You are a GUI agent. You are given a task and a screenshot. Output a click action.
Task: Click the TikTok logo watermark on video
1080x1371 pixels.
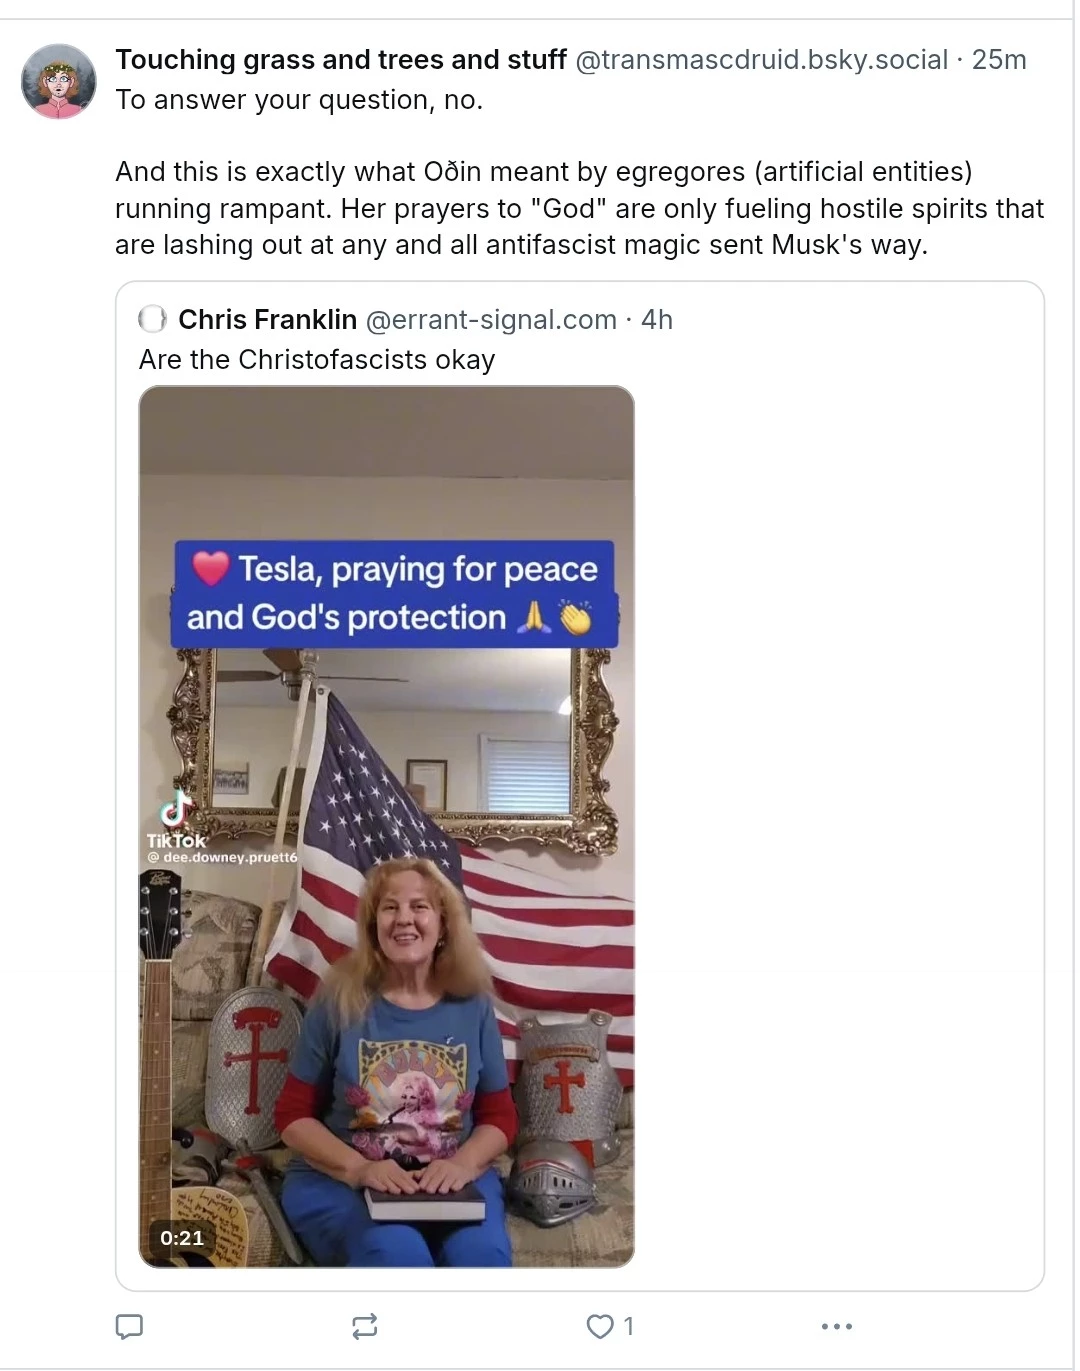pos(176,820)
